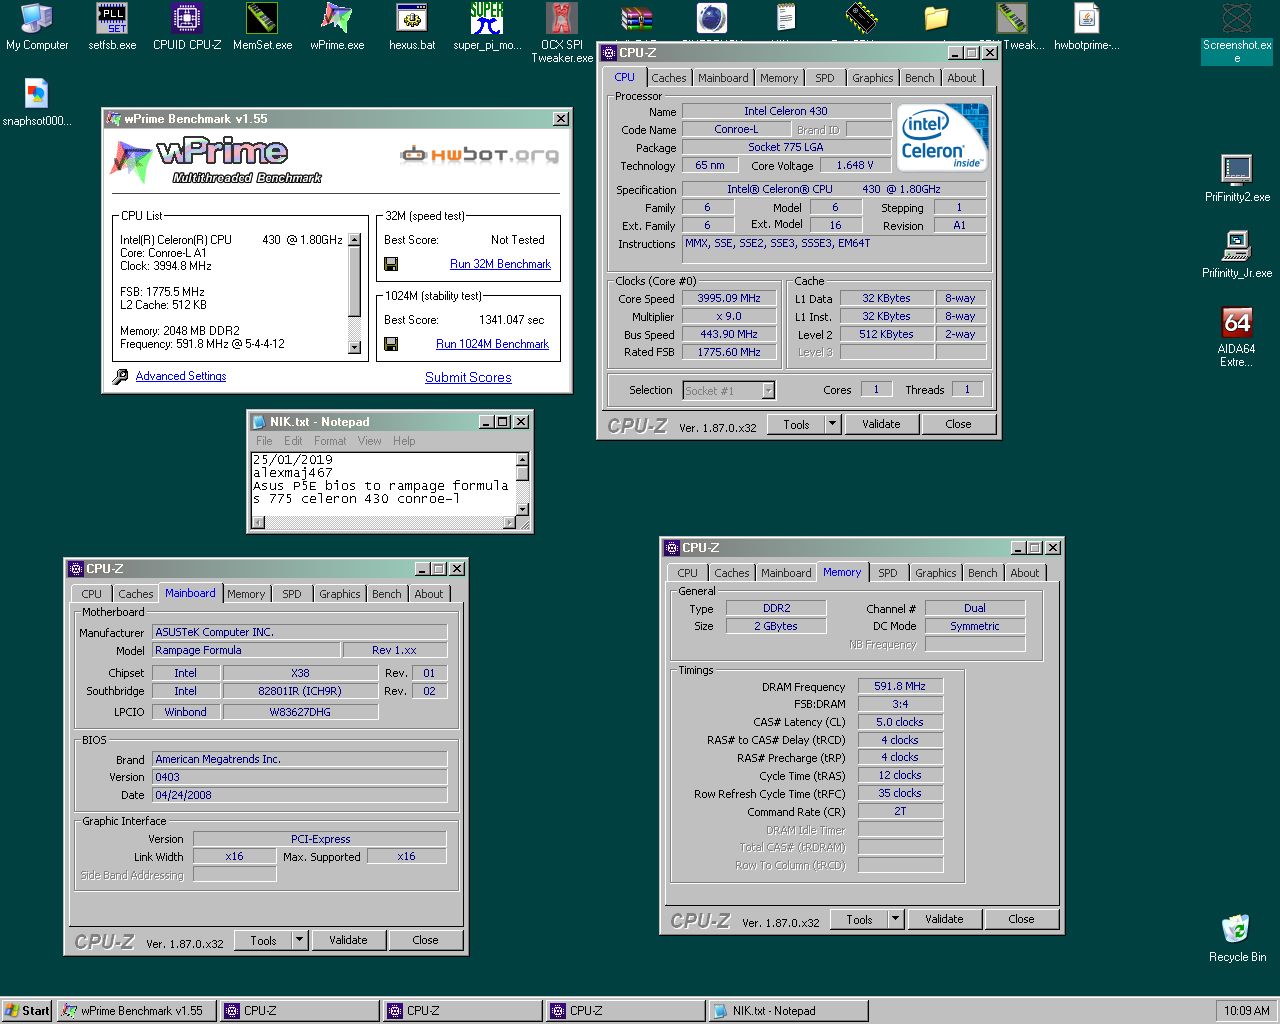1280x1024 pixels.
Task: Select the yellow folder desktop icon
Action: [x=937, y=18]
